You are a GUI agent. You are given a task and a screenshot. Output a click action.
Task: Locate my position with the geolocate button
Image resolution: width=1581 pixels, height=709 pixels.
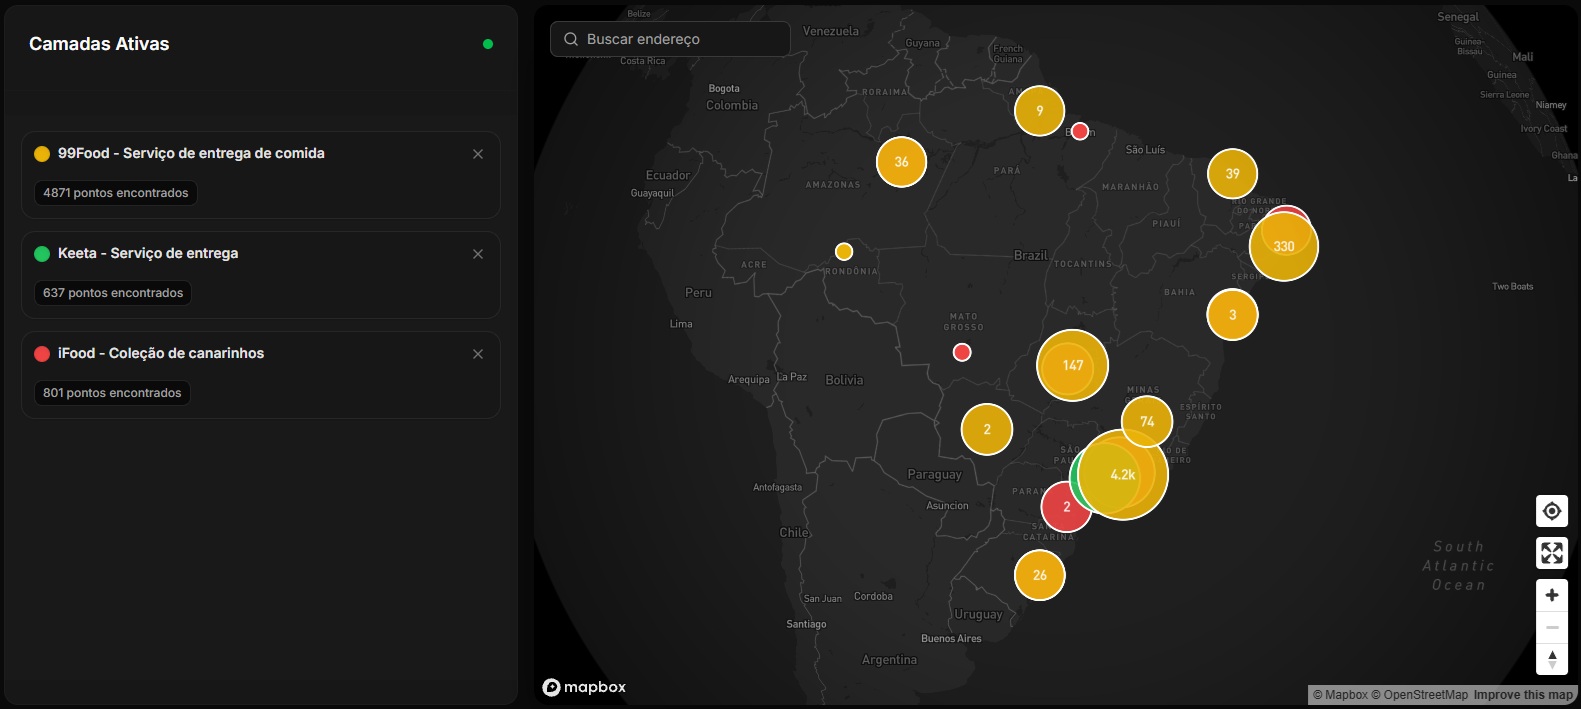[x=1552, y=511]
